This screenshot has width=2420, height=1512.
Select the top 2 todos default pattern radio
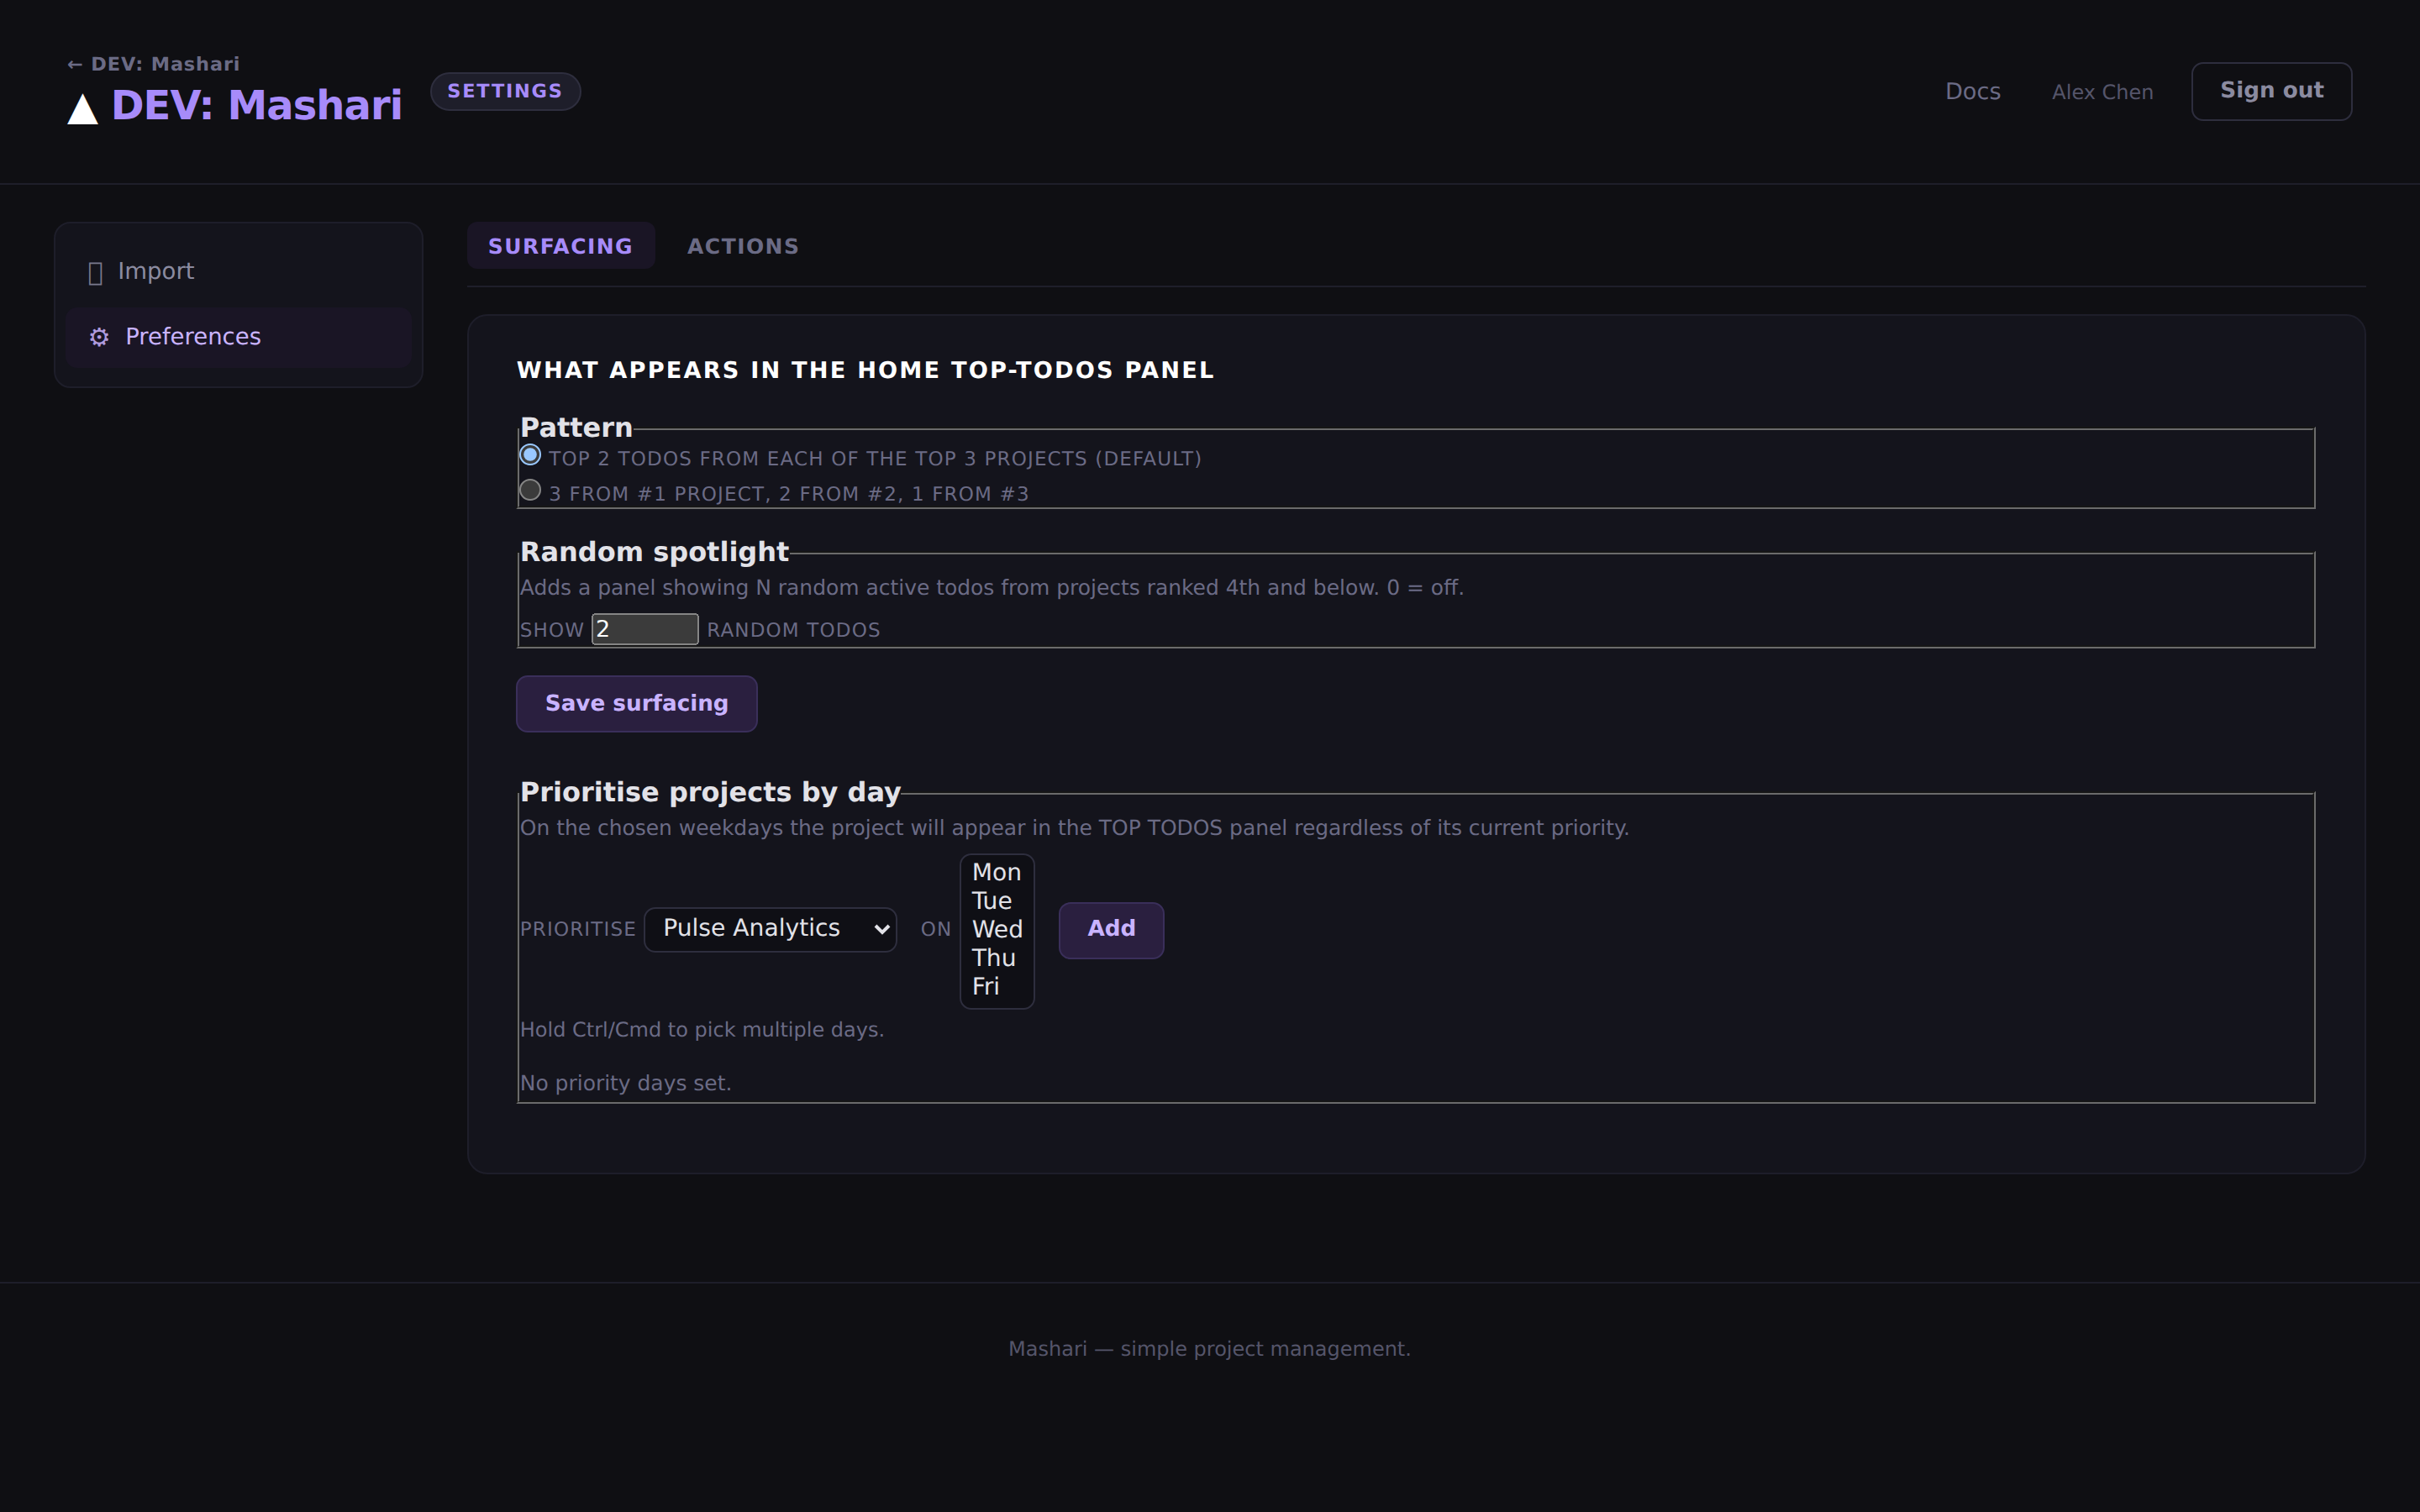(x=530, y=455)
